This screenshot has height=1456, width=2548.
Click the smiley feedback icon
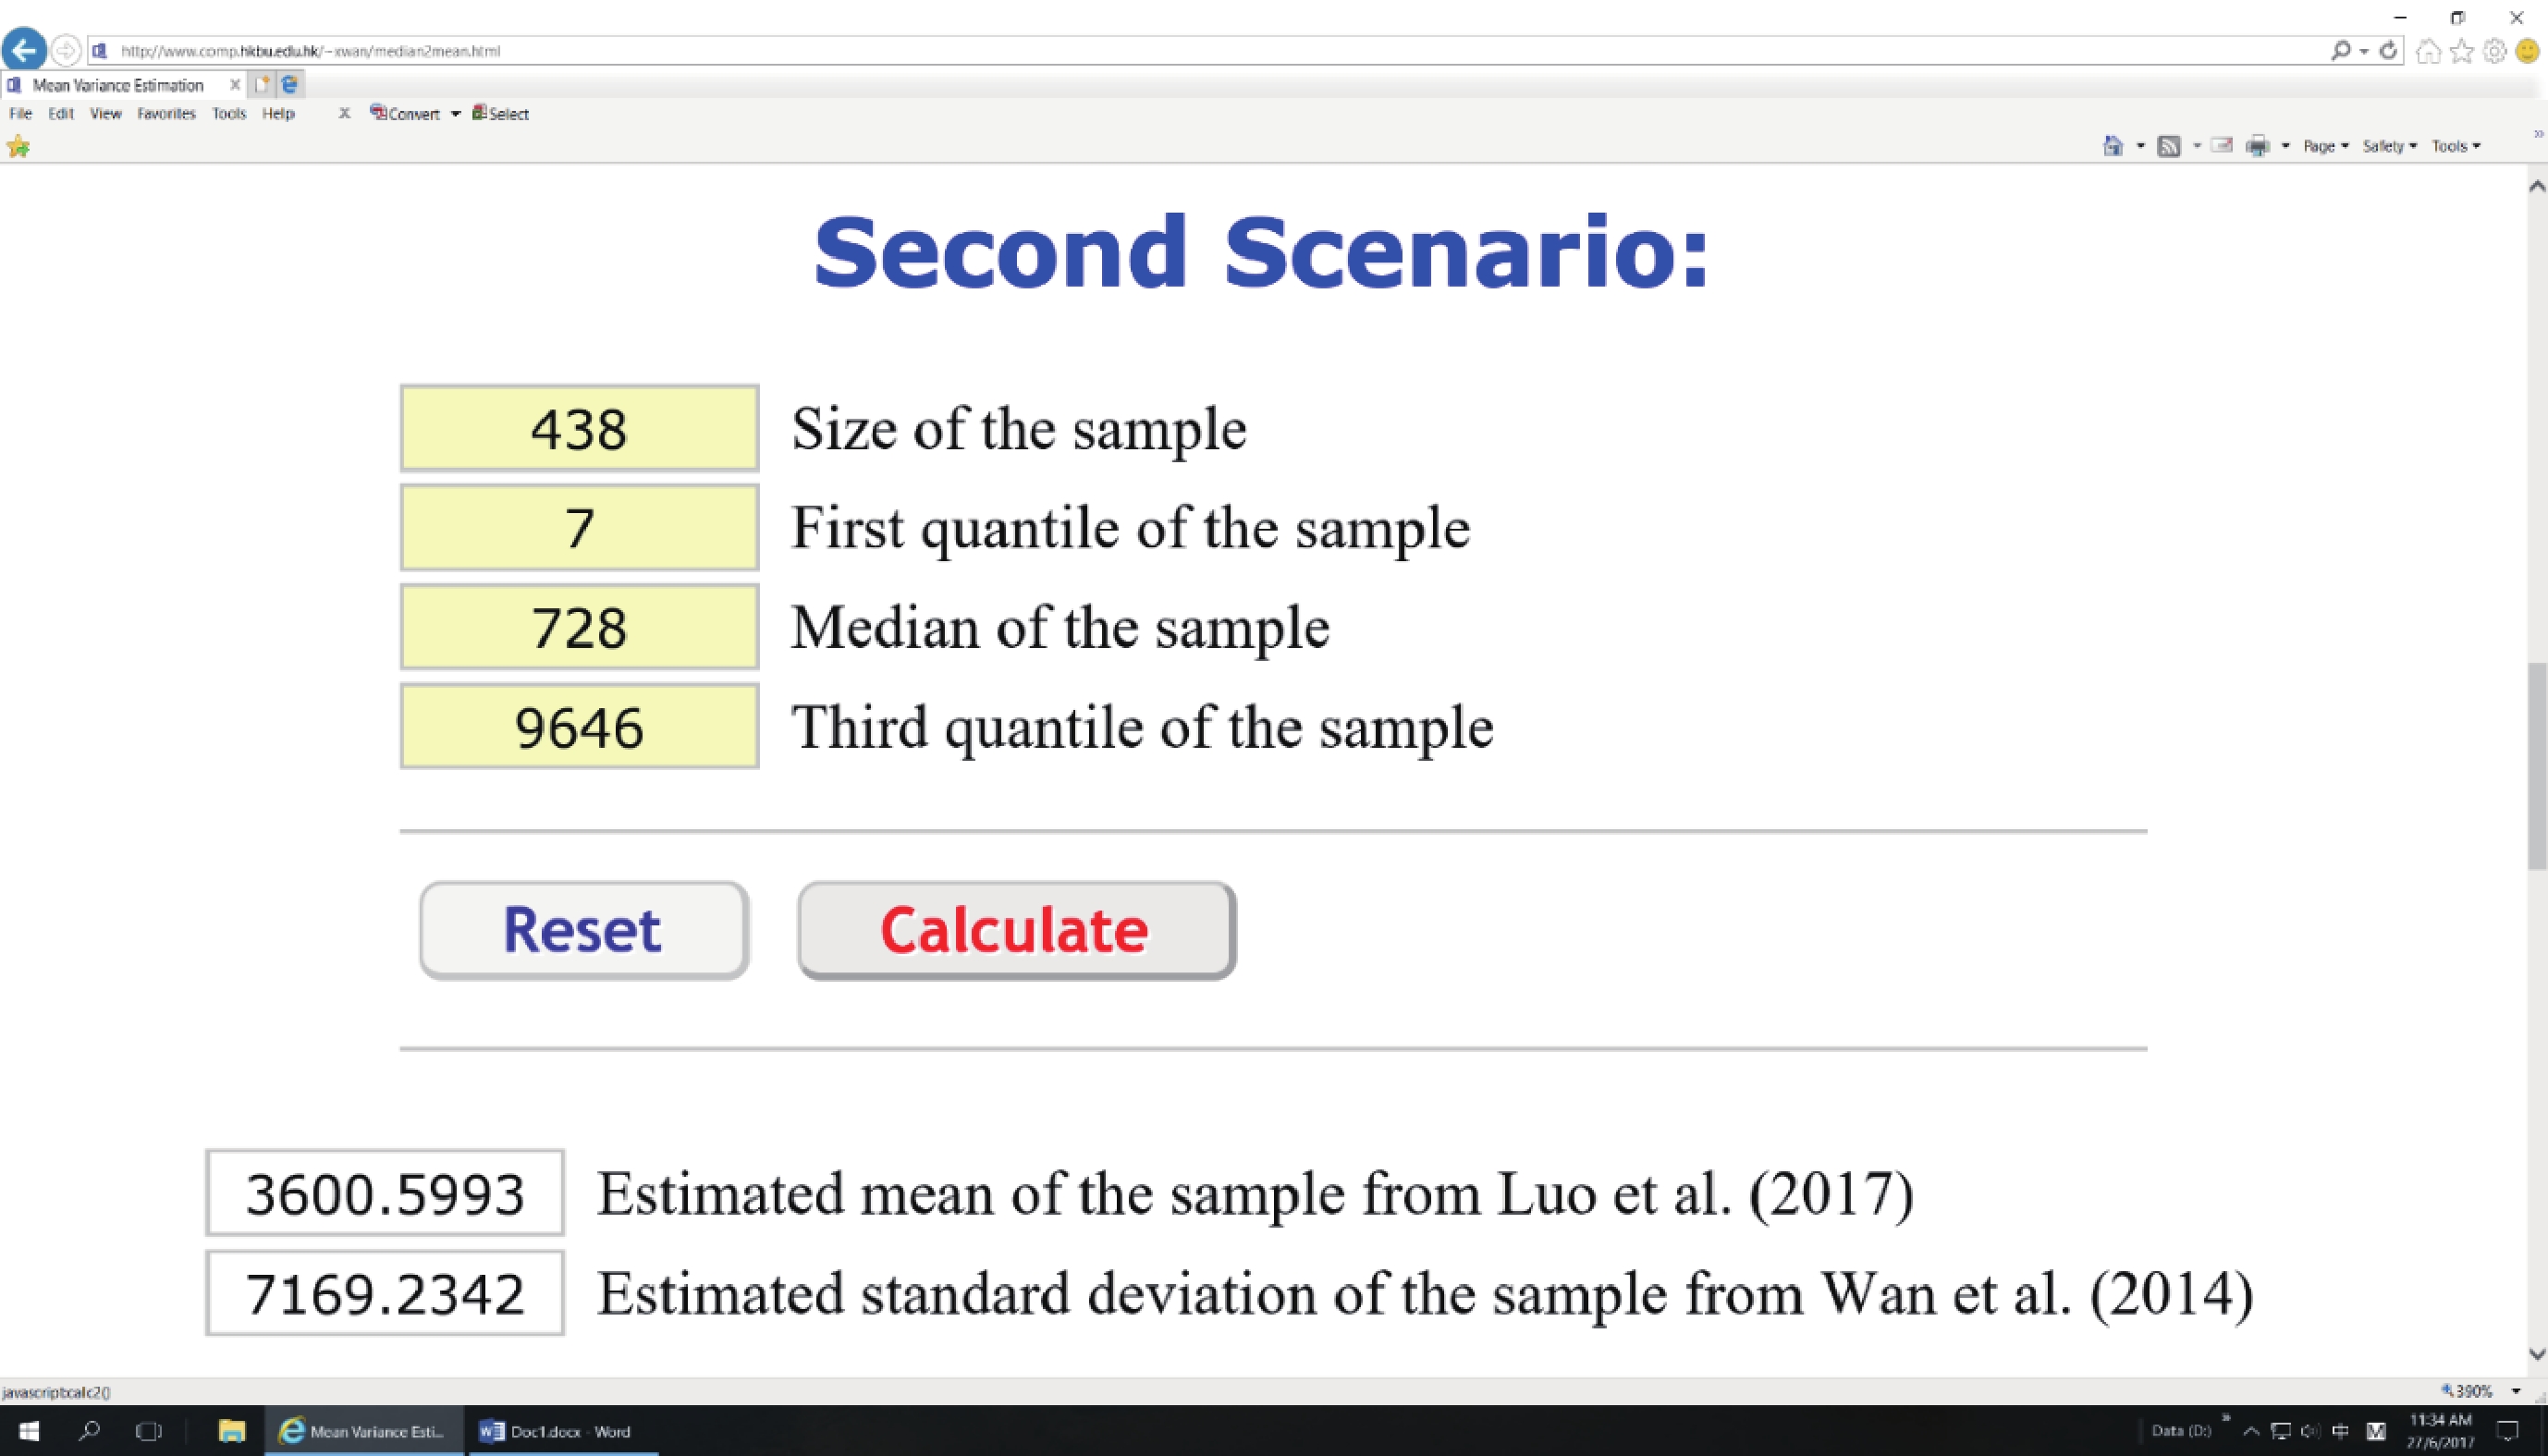tap(2527, 50)
